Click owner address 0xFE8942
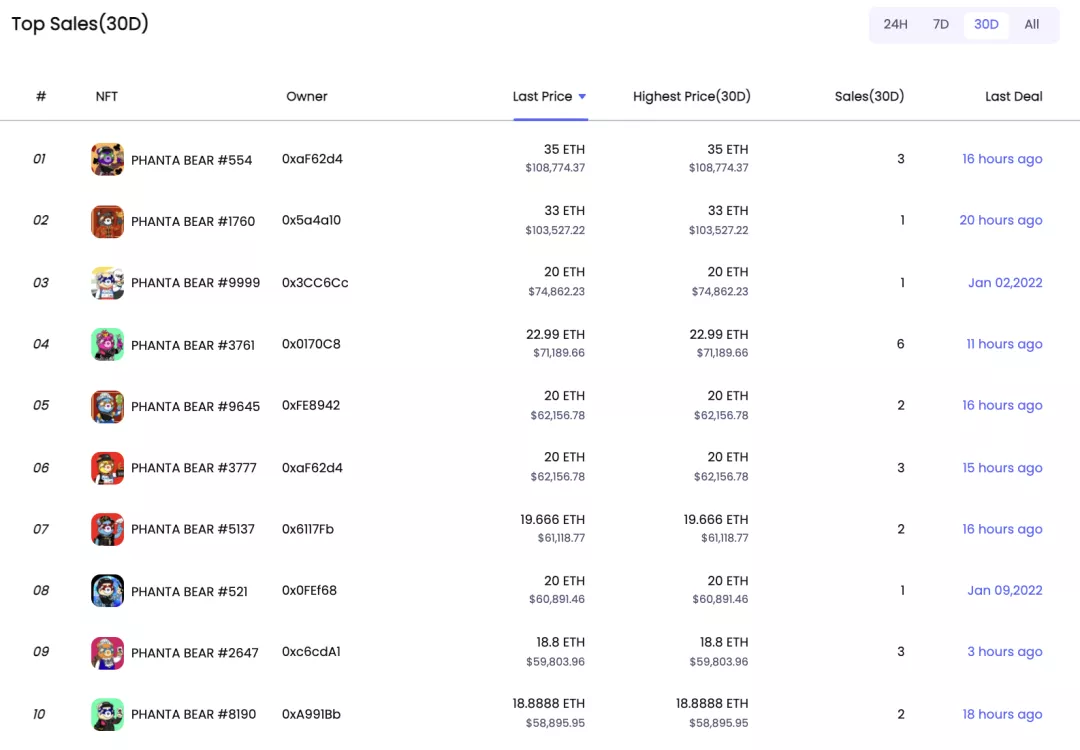 311,405
